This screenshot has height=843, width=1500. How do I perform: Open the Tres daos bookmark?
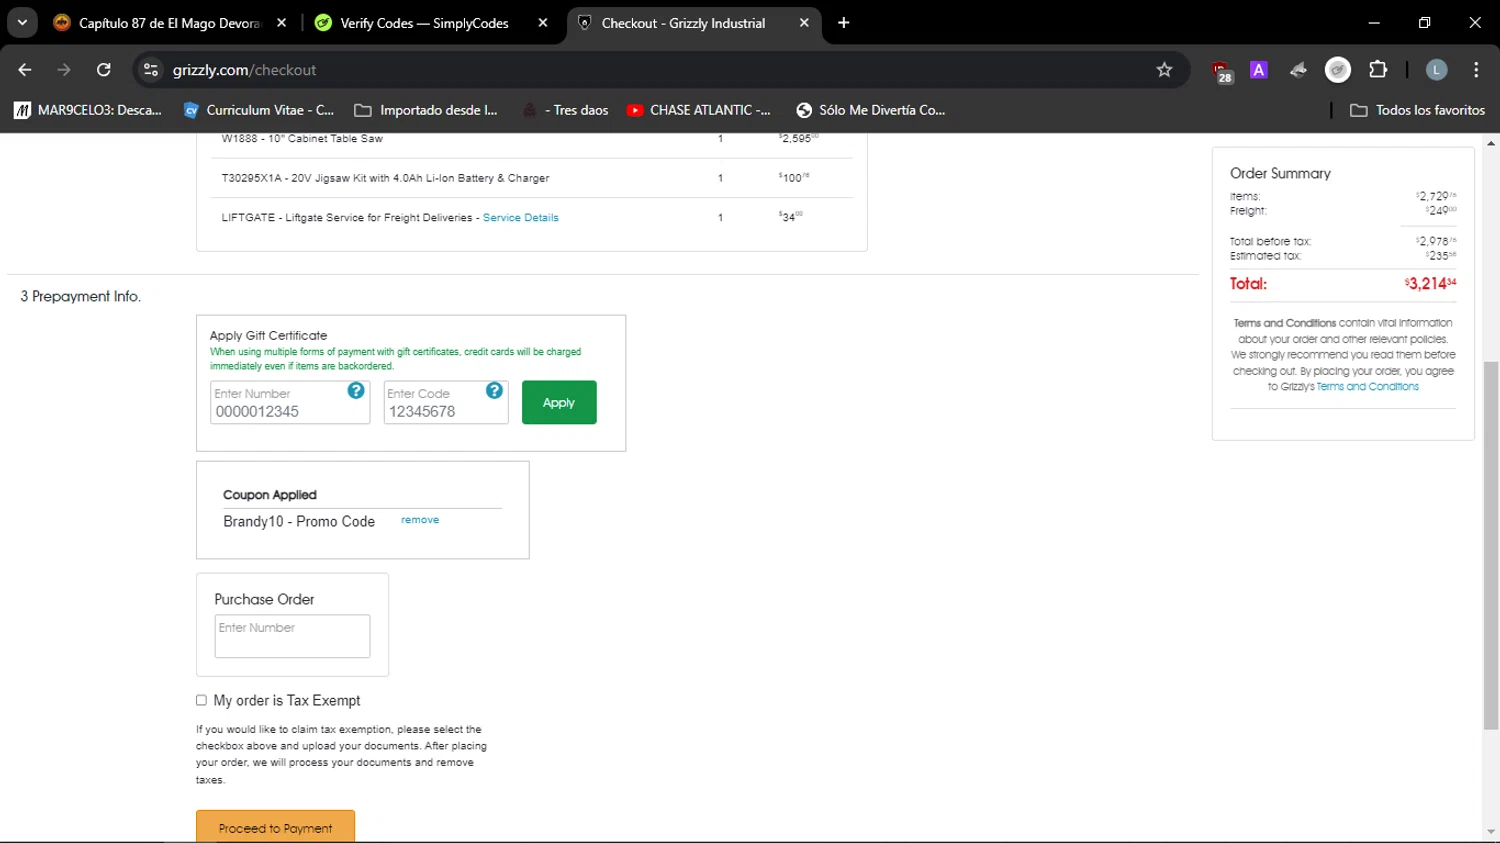(x=566, y=110)
